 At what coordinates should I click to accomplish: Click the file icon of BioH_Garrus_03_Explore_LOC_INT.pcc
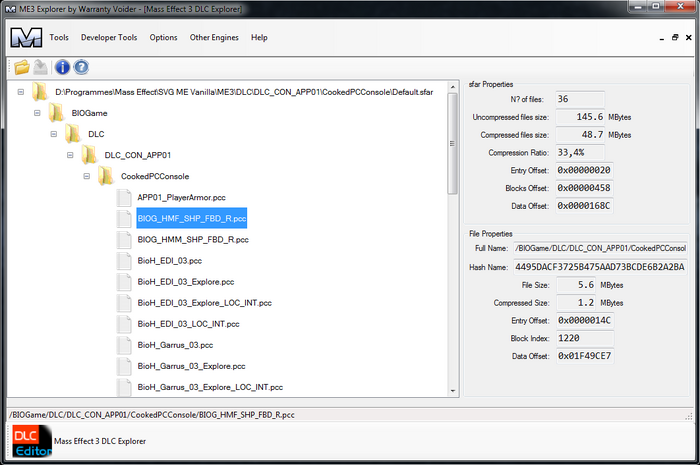pyautogui.click(x=124, y=387)
